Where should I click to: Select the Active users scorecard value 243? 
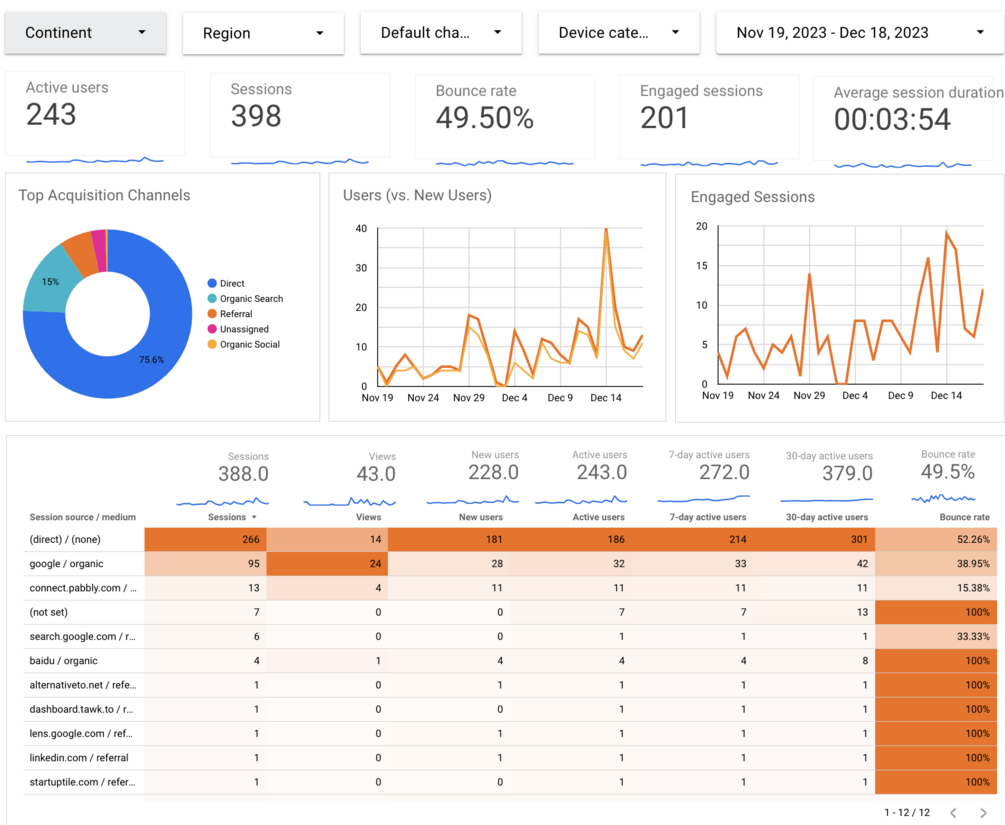pos(51,115)
